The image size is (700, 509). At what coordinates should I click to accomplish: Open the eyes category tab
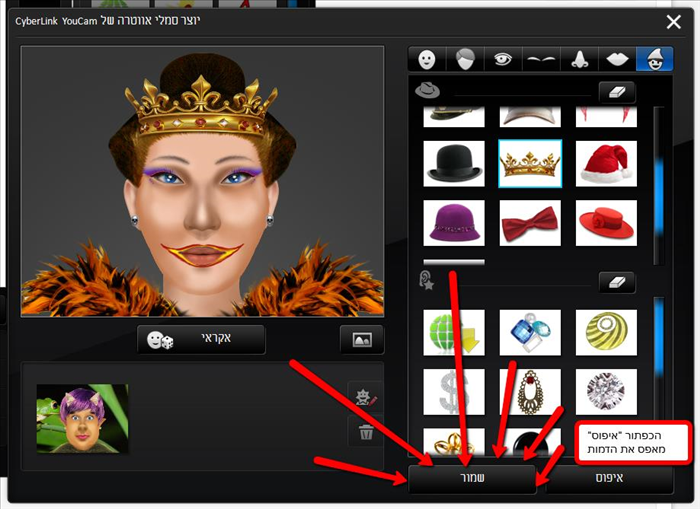(x=503, y=59)
